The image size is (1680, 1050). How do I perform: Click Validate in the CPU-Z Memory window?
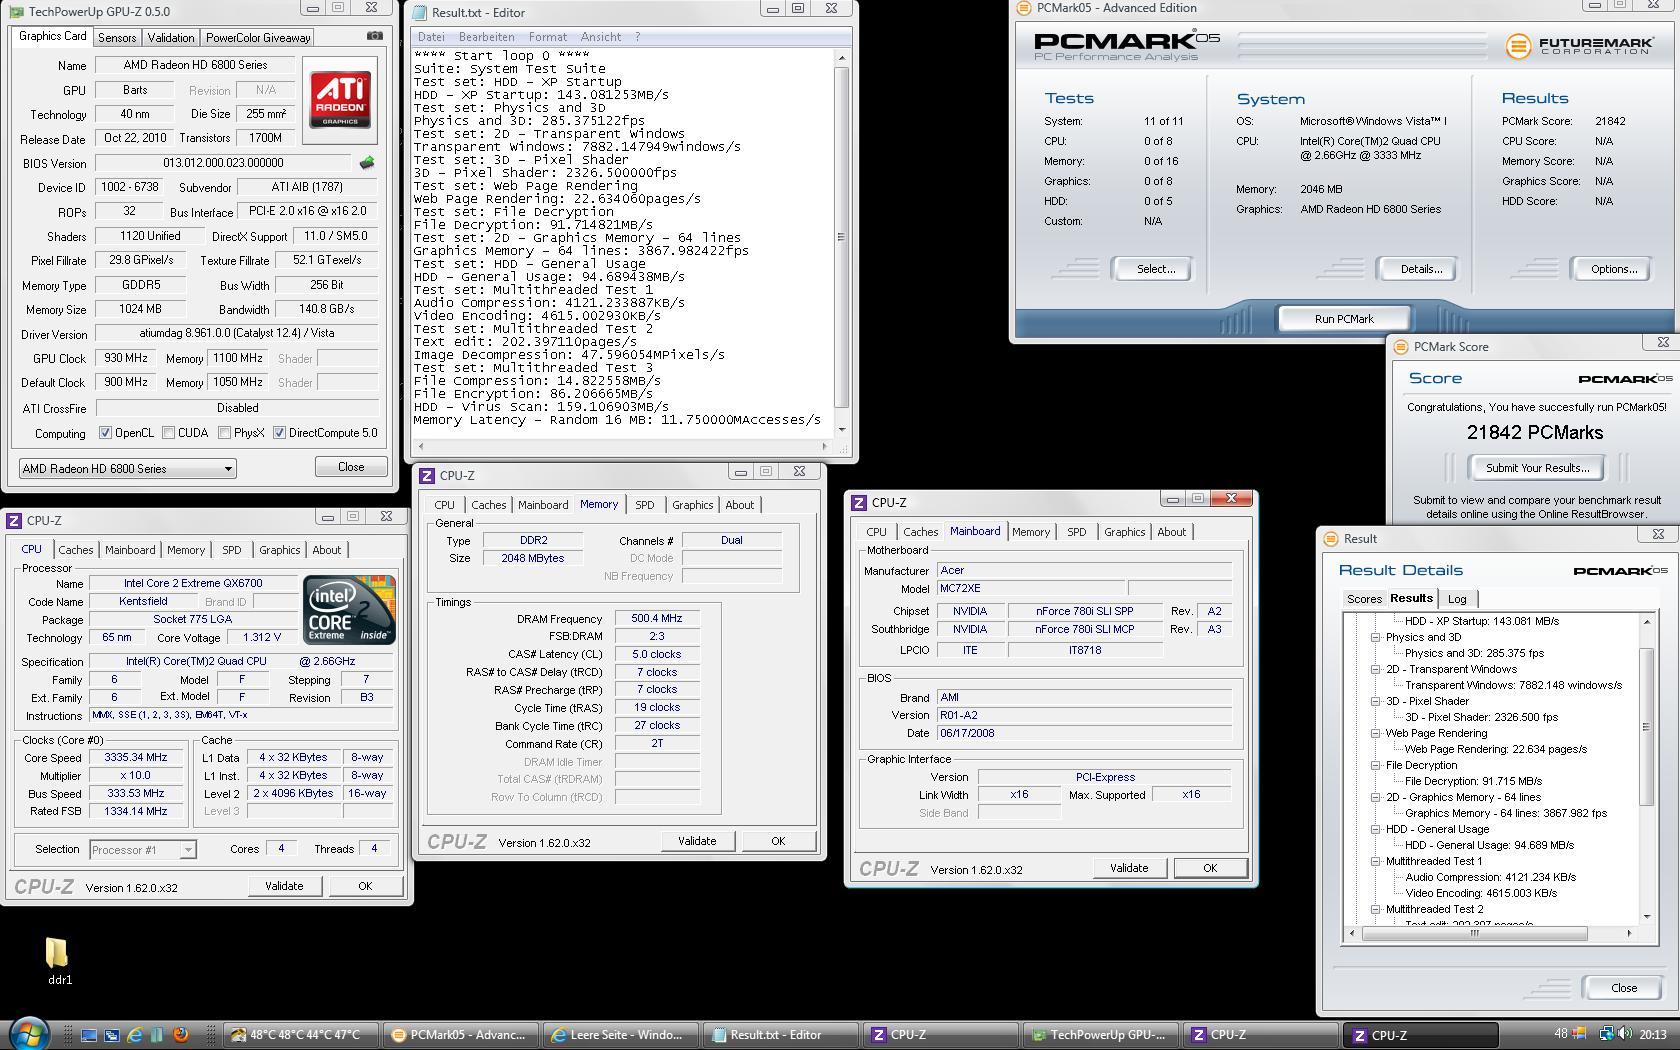tap(697, 841)
